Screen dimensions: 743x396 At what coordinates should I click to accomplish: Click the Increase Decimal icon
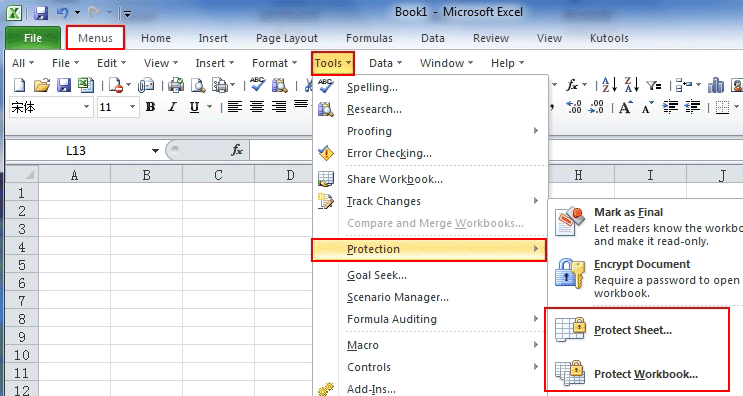point(574,107)
